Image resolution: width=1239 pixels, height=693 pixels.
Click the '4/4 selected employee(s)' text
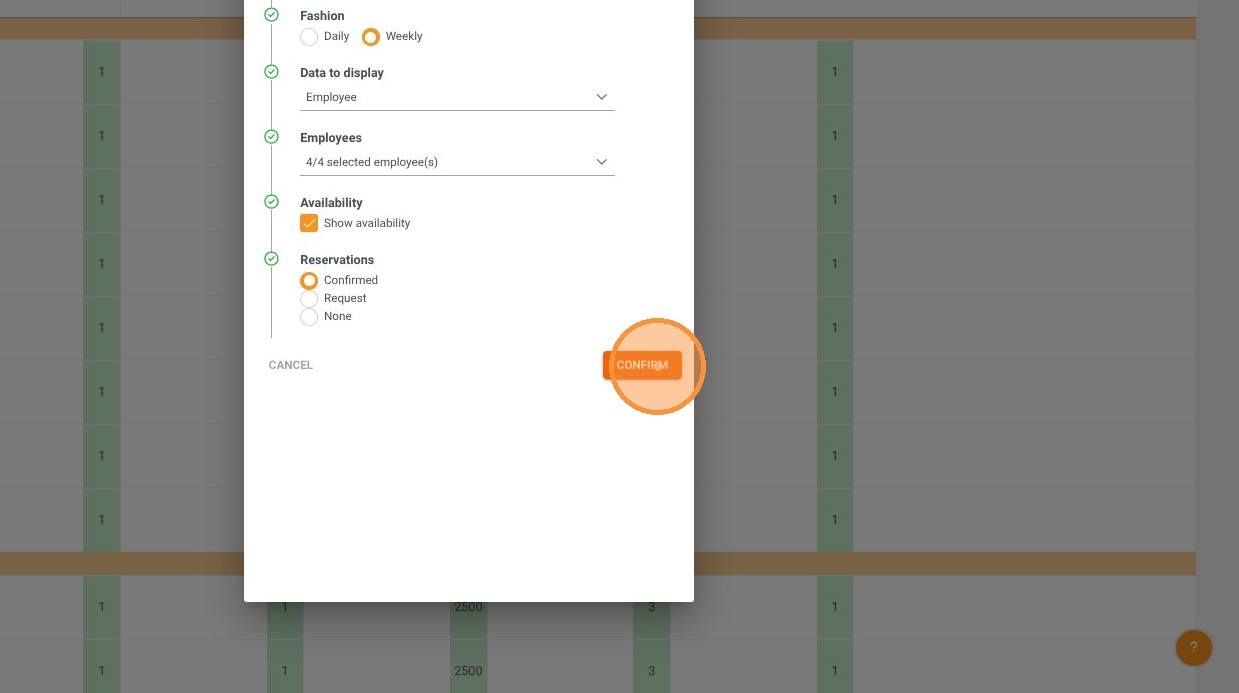click(x=372, y=162)
